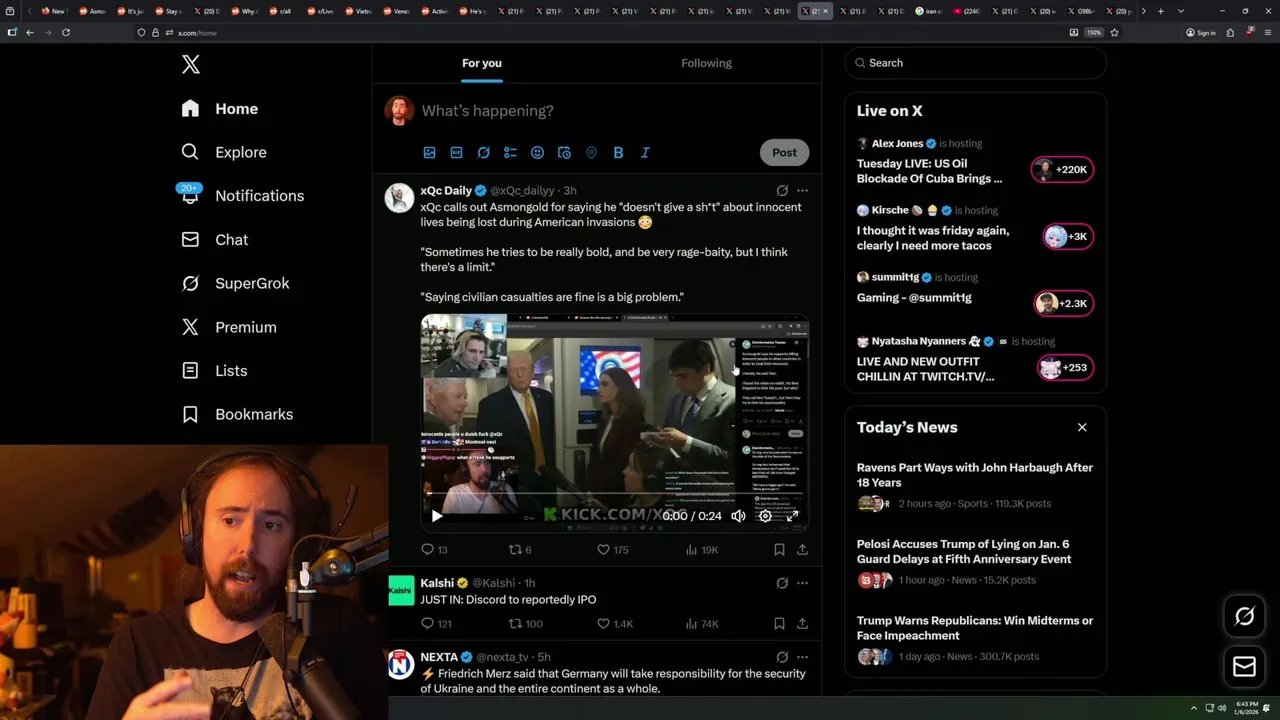This screenshot has width=1280, height=720.
Task: Add a poll to the post
Action: [x=510, y=153]
